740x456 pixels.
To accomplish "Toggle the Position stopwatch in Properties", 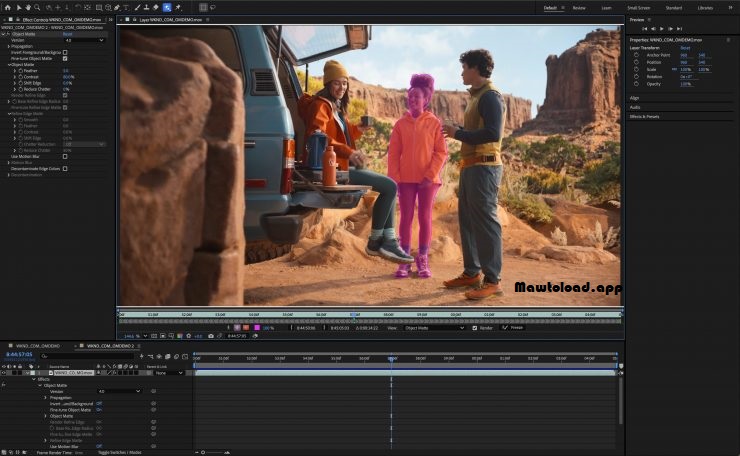I will pyautogui.click(x=636, y=62).
